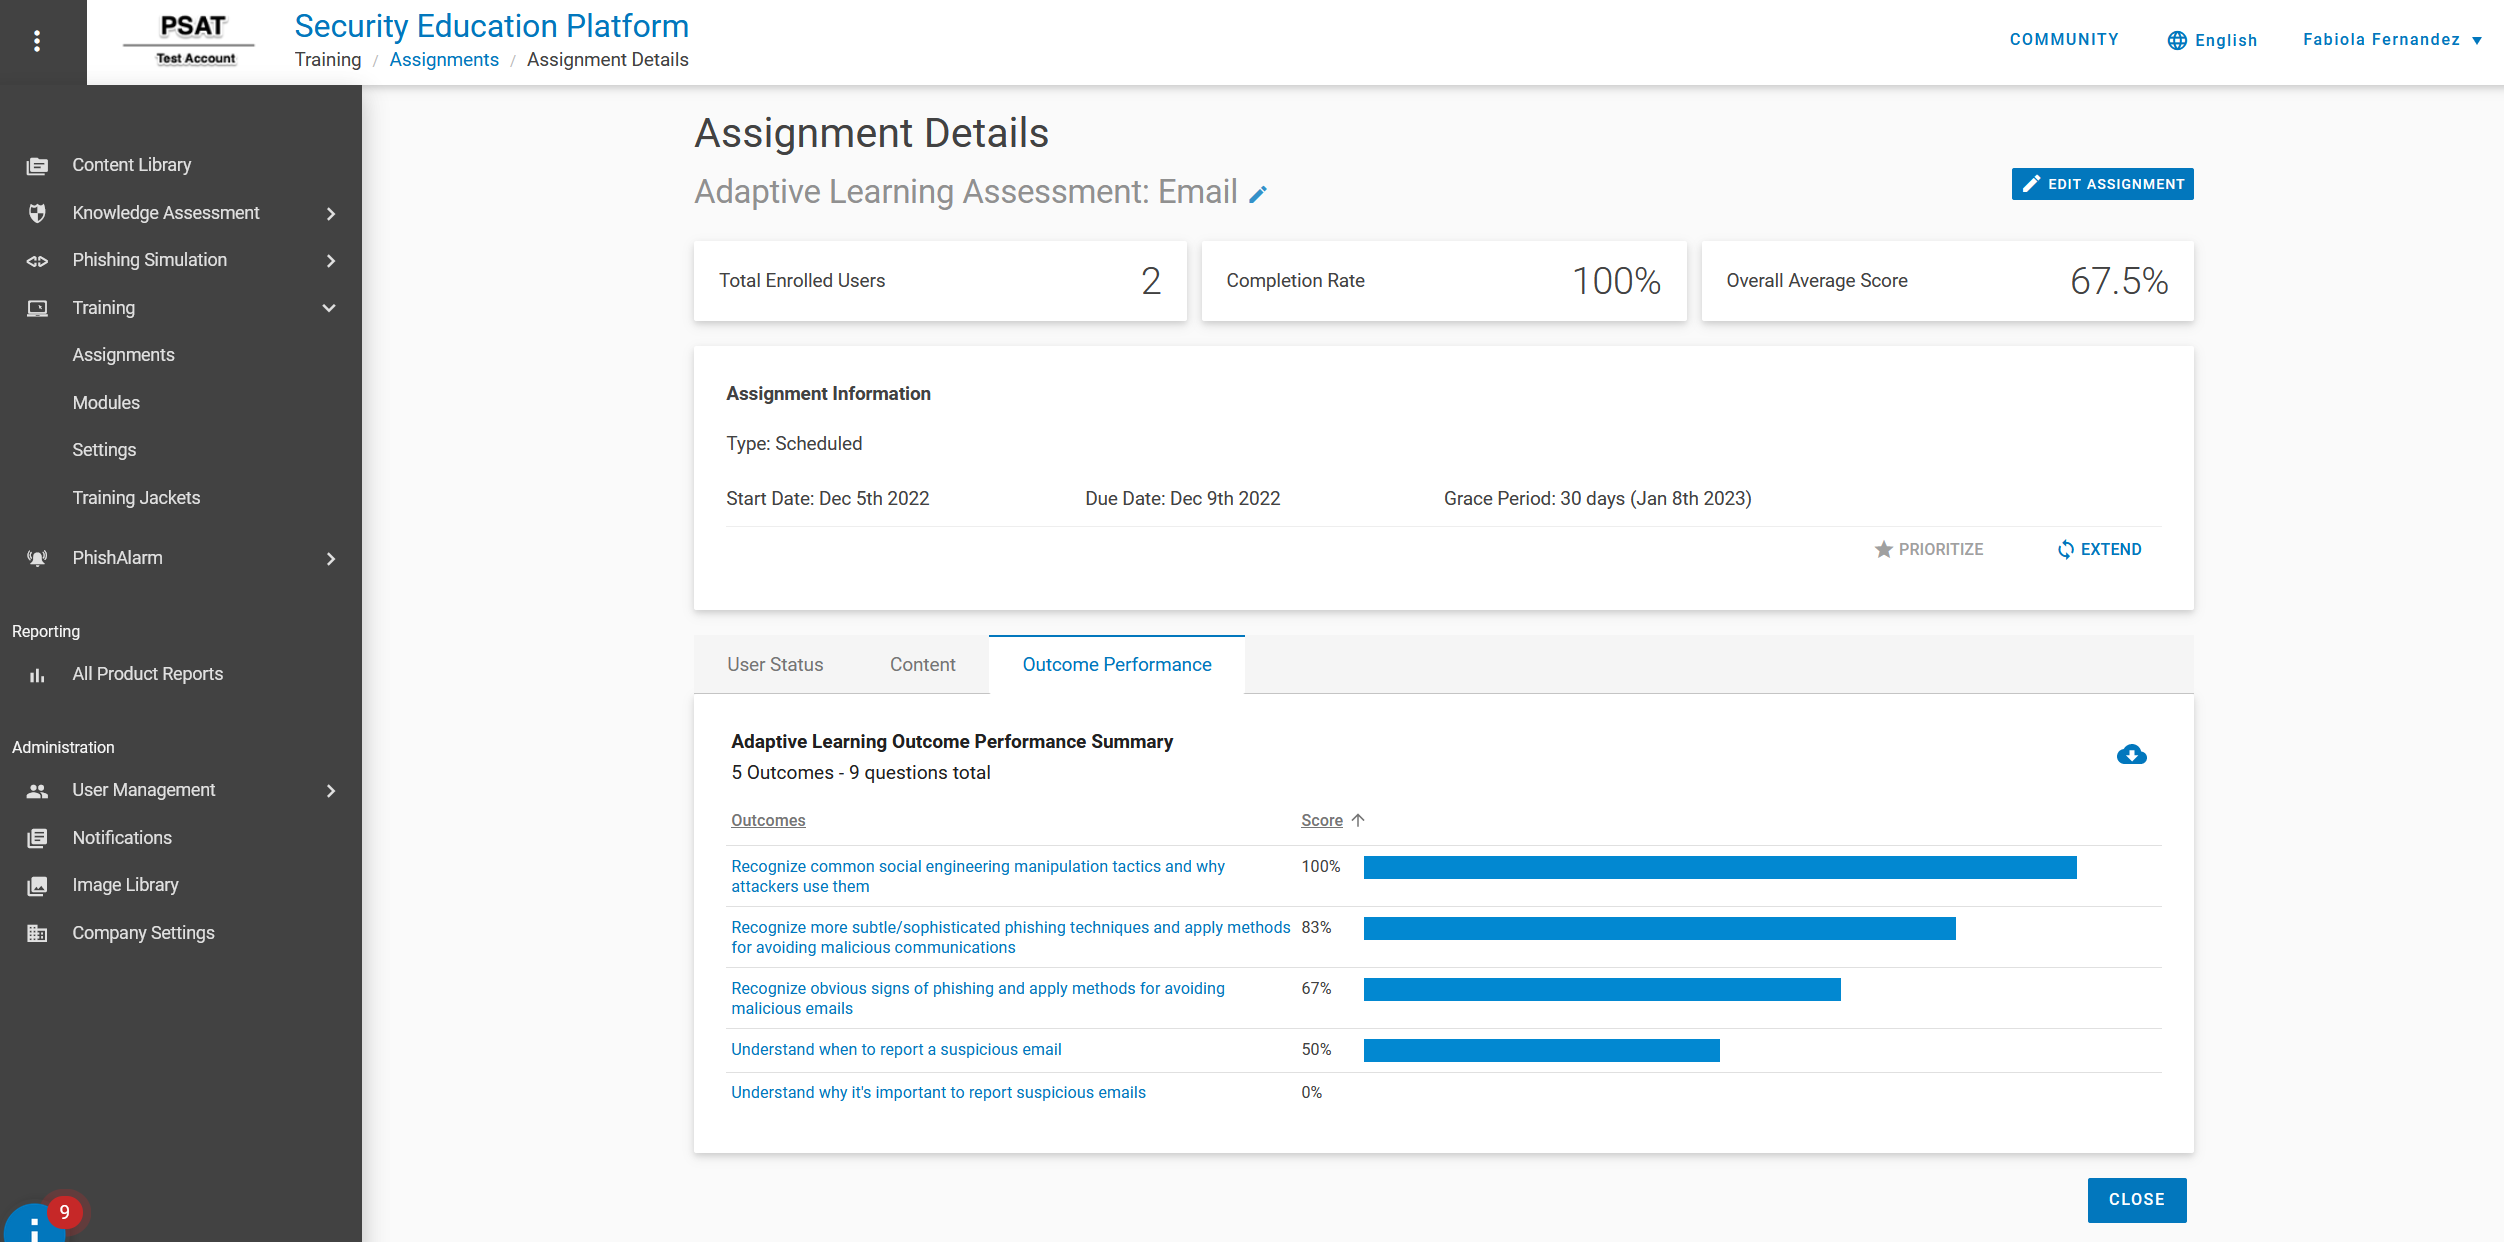Screen dimensions: 2504x1242
Task: Switch to the Content tab
Action: coord(921,663)
